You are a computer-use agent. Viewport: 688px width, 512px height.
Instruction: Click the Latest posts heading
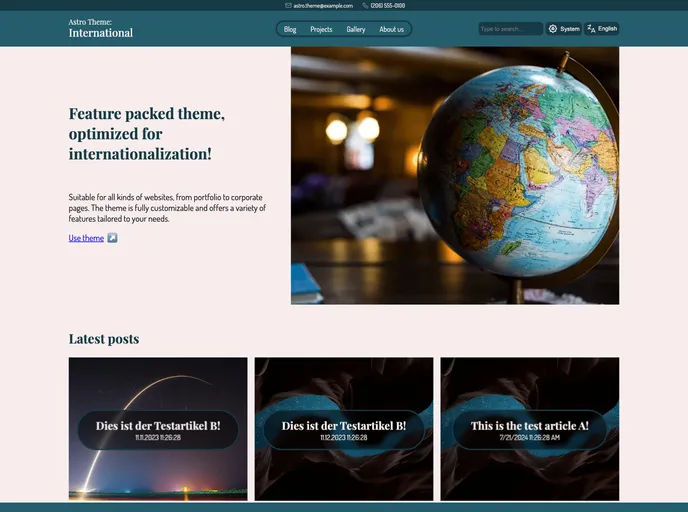point(104,339)
